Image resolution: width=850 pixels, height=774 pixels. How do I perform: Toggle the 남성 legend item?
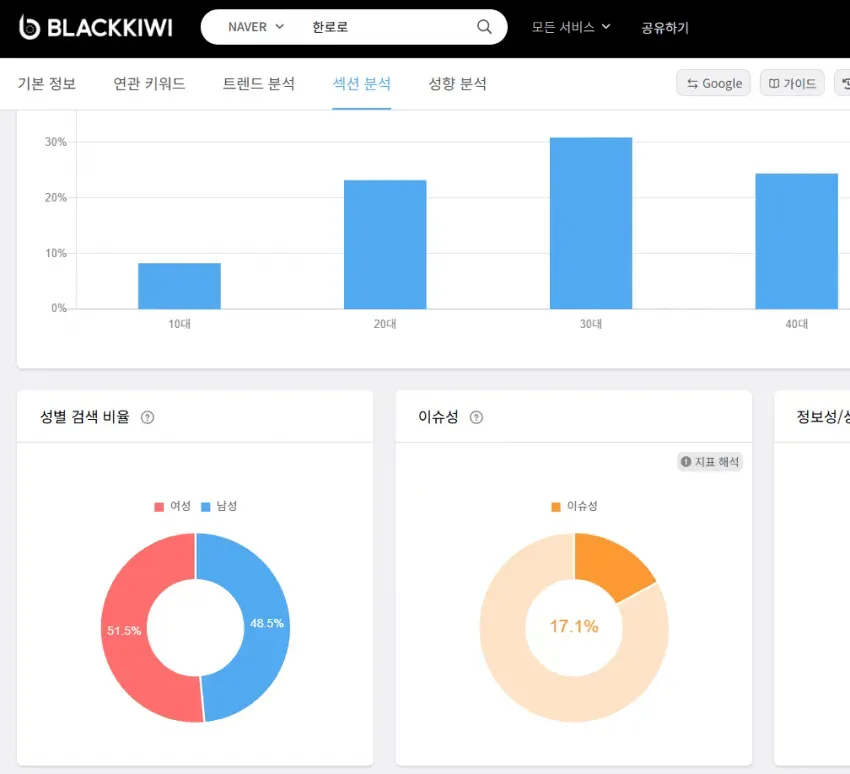pos(219,506)
